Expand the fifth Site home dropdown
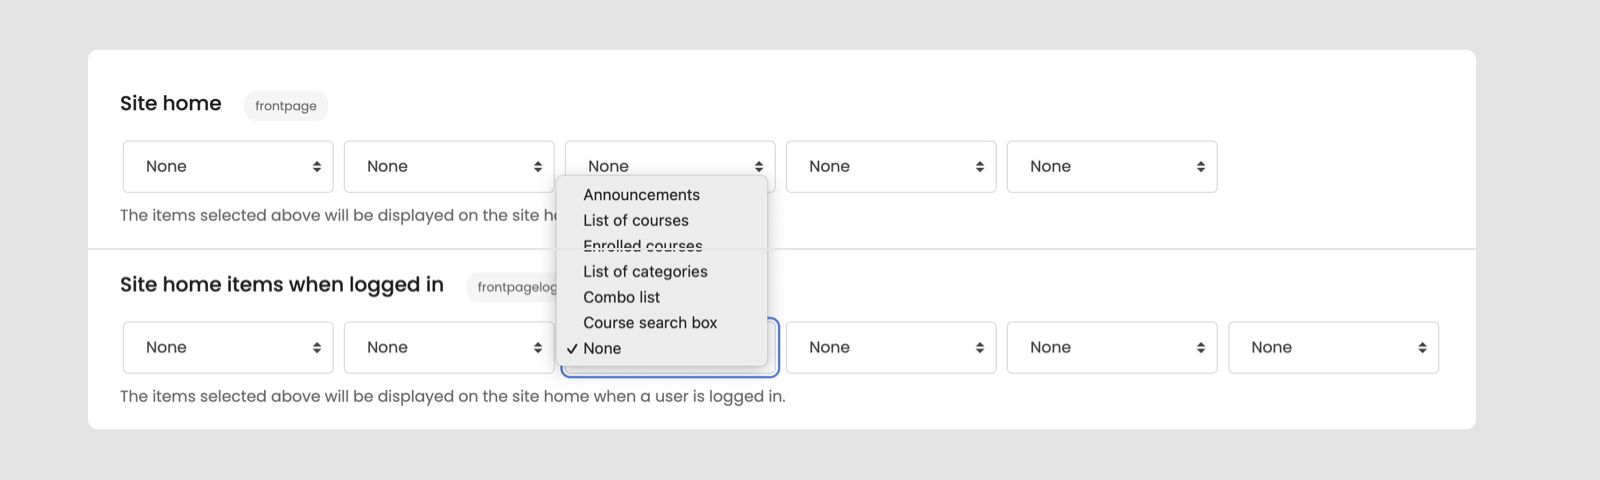Screen dimensions: 1600x480 click(1112, 166)
